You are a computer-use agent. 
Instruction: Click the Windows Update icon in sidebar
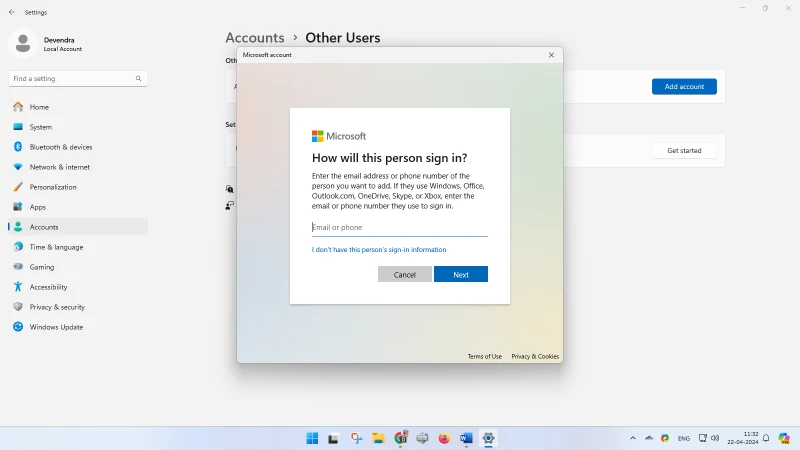[x=18, y=327]
